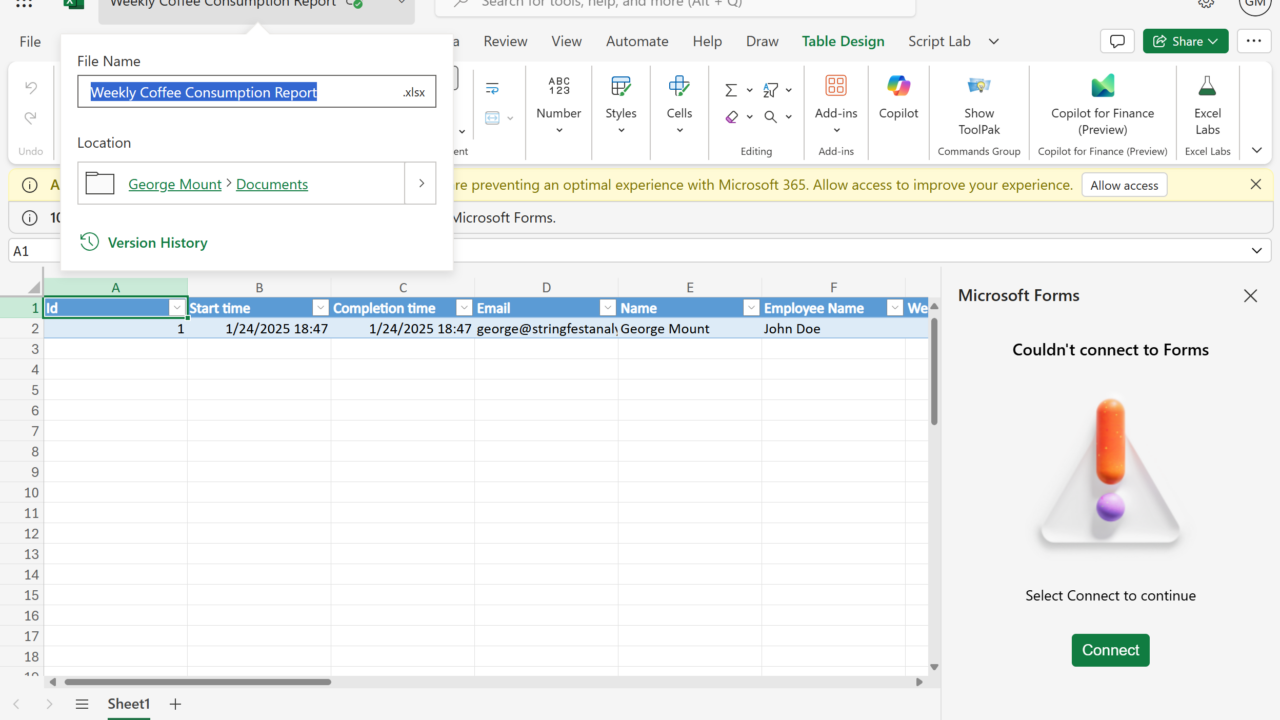Open the comments pane icon

(1117, 41)
